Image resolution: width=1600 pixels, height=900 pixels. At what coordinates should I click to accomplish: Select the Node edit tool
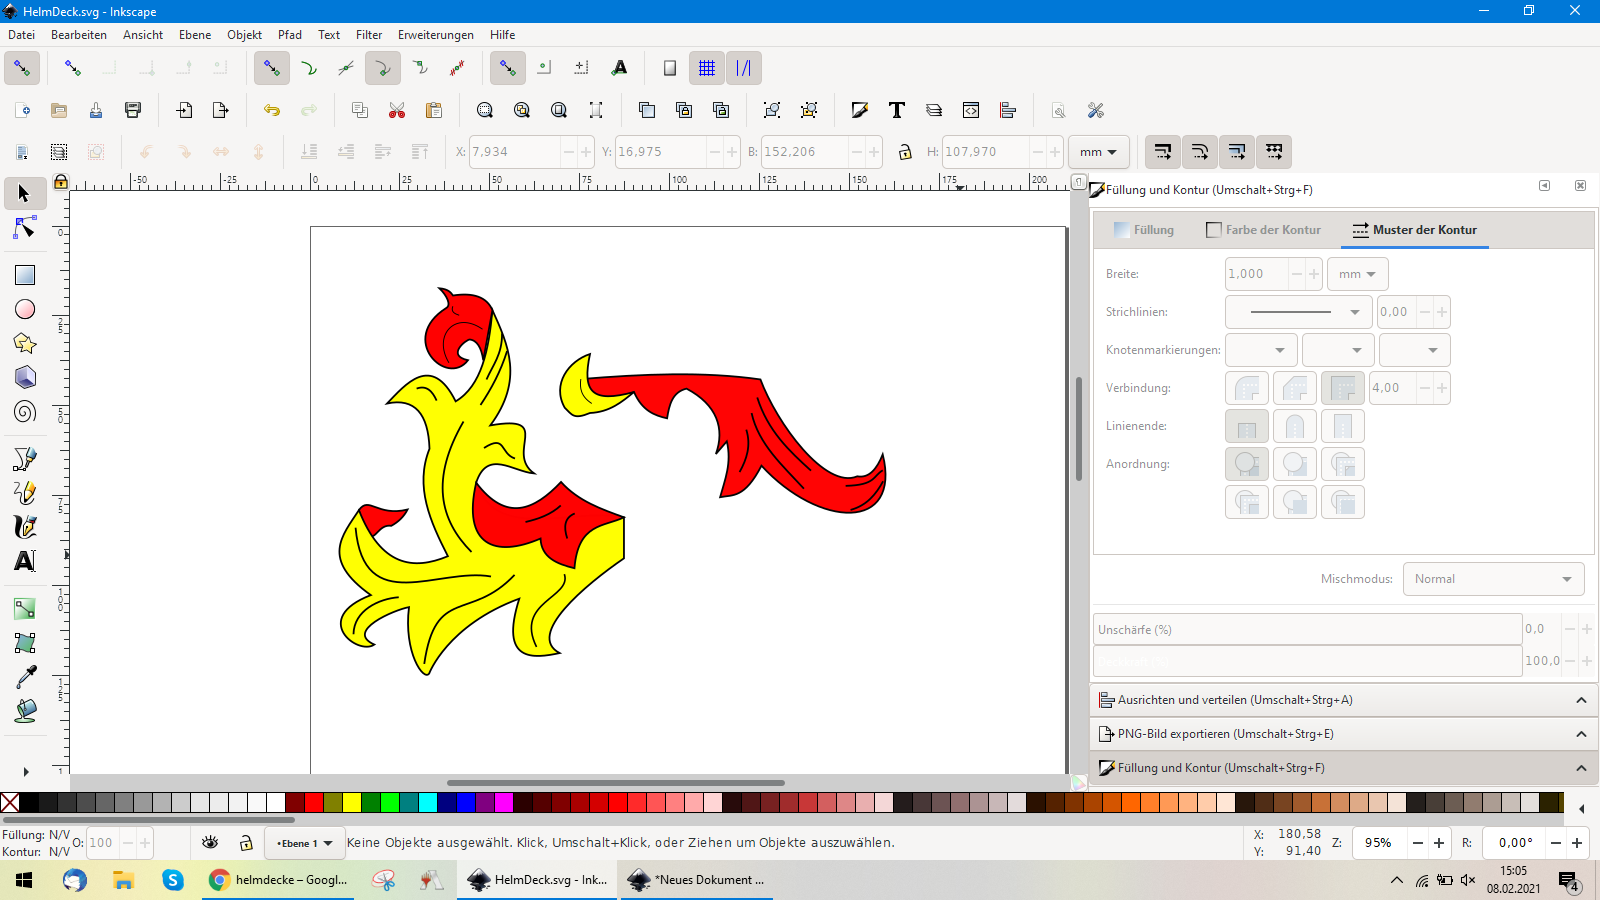(x=25, y=229)
